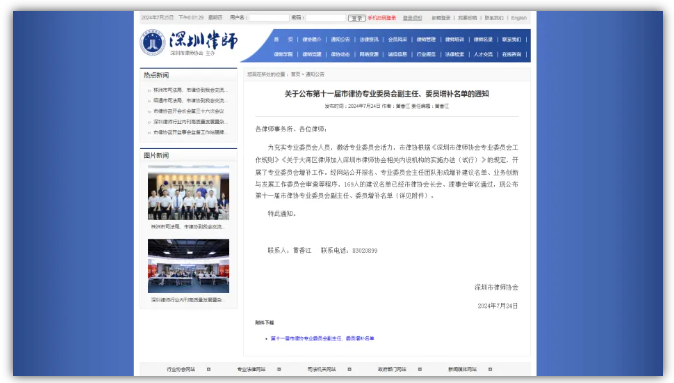Viewport: 674px width, 383px height.
Task: Click the bullet before the blue attachment link
Action: coord(267,339)
